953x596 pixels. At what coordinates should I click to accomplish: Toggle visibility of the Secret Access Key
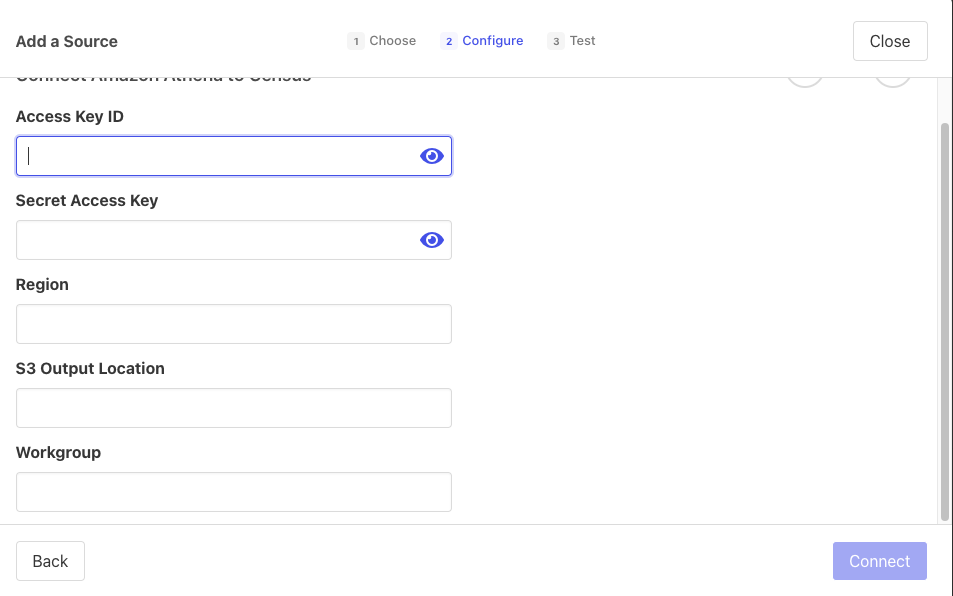pos(431,240)
